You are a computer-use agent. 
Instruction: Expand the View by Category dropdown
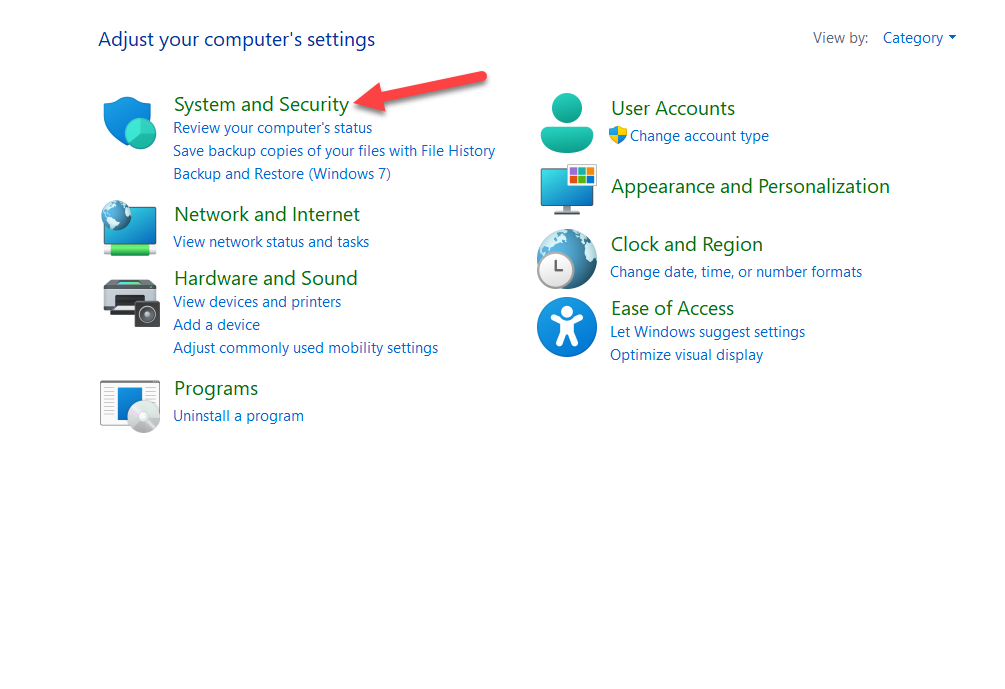[x=919, y=38]
